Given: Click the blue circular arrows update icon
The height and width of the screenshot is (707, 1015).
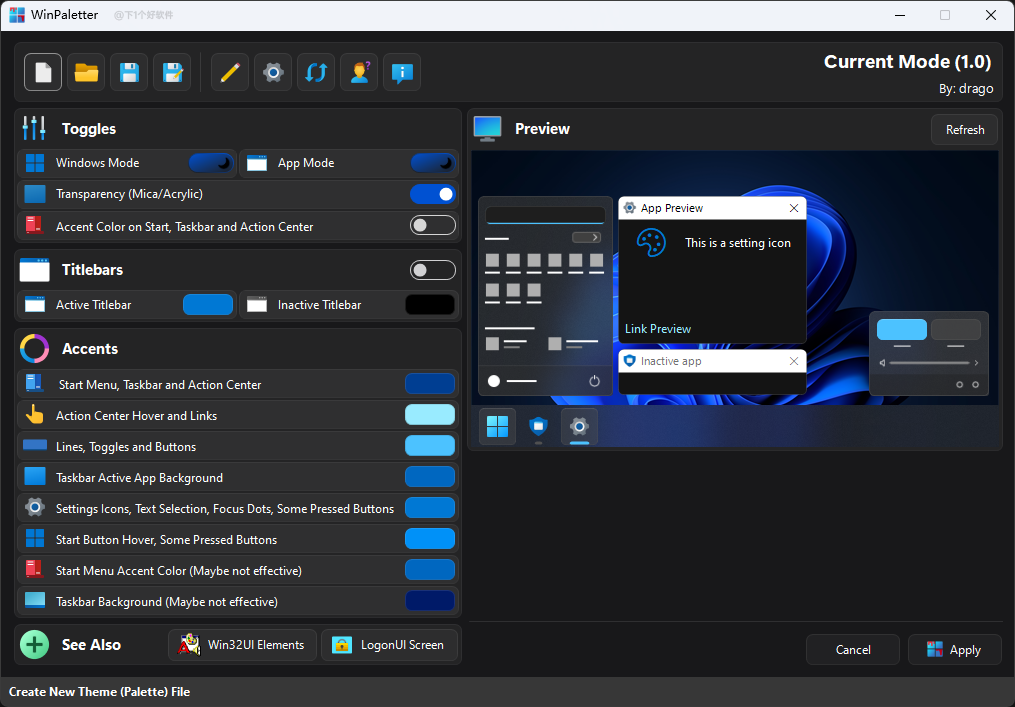Looking at the screenshot, I should click(316, 72).
